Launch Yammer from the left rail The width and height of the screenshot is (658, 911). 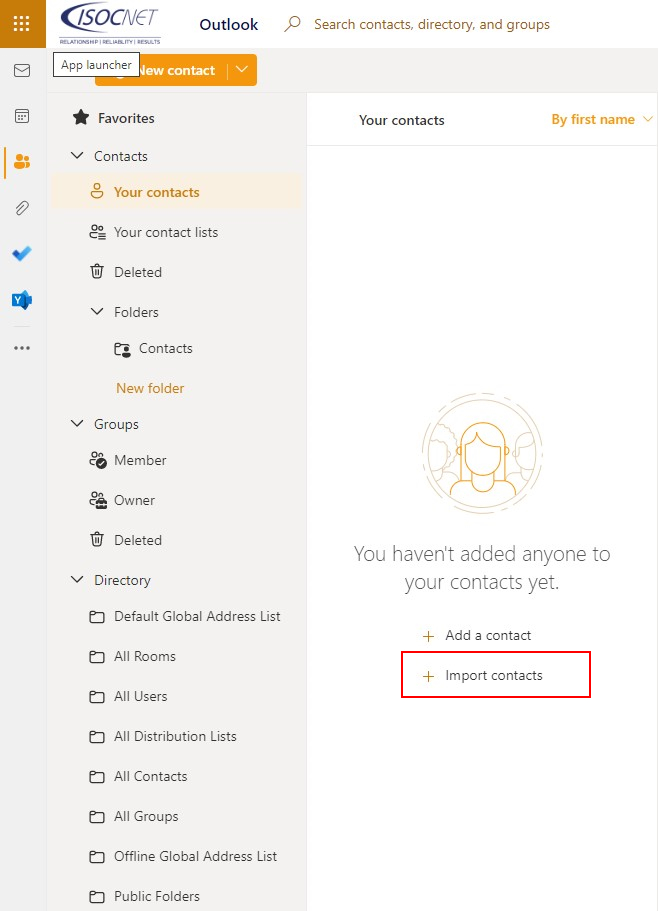pyautogui.click(x=22, y=300)
